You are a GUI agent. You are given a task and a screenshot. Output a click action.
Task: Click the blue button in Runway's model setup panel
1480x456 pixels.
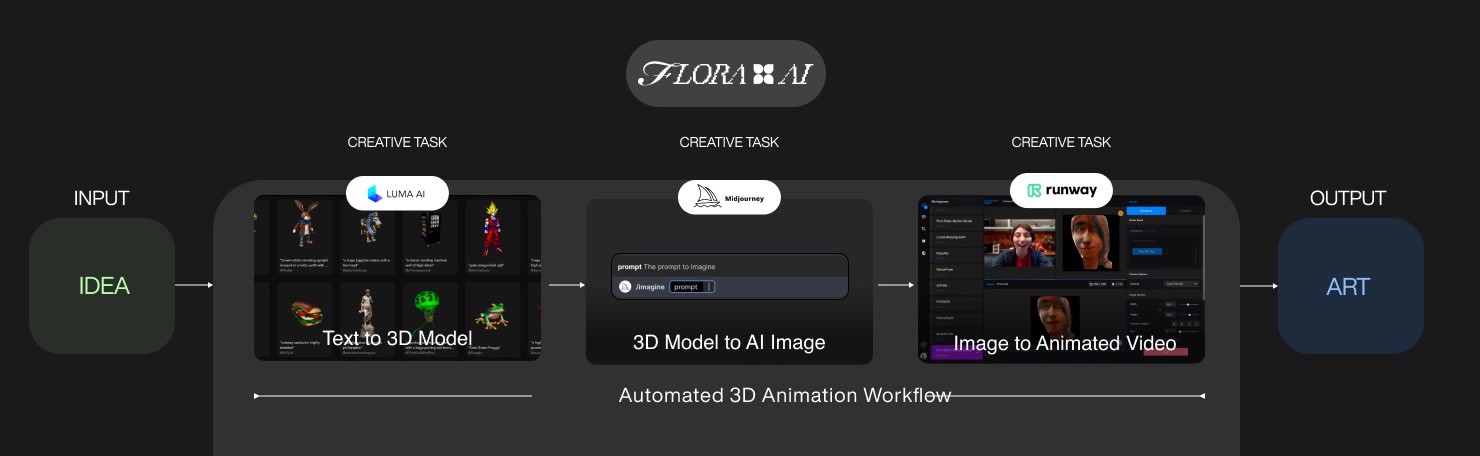pyautogui.click(x=1147, y=251)
